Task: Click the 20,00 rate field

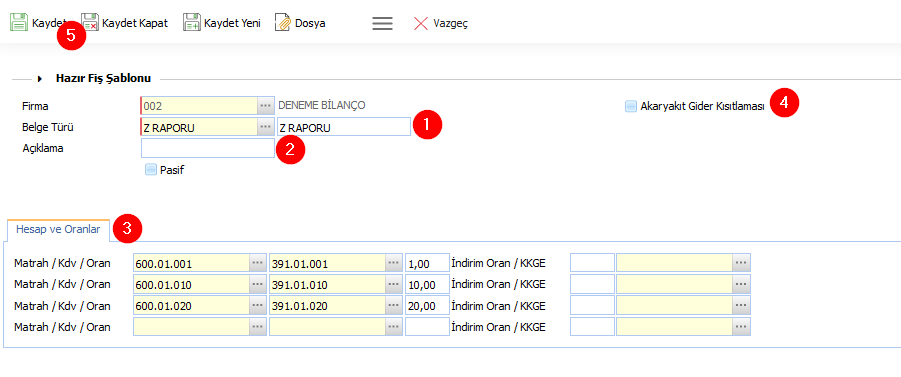Action: [x=427, y=306]
